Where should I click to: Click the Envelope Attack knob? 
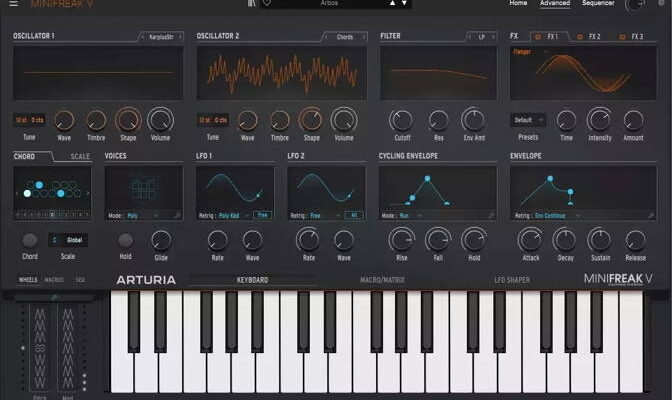(530, 239)
